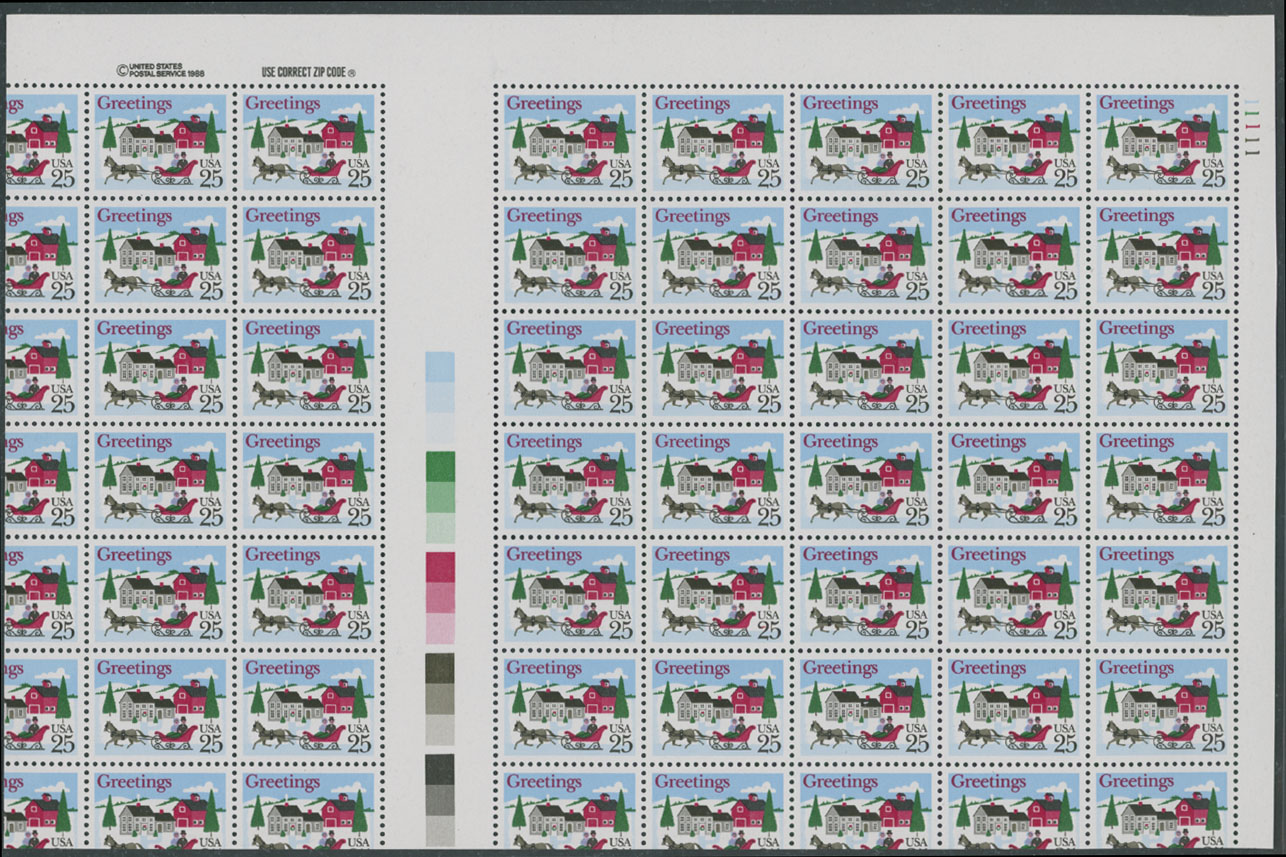Pick the medium green color swatch
The height and width of the screenshot is (857, 1286).
(x=440, y=497)
